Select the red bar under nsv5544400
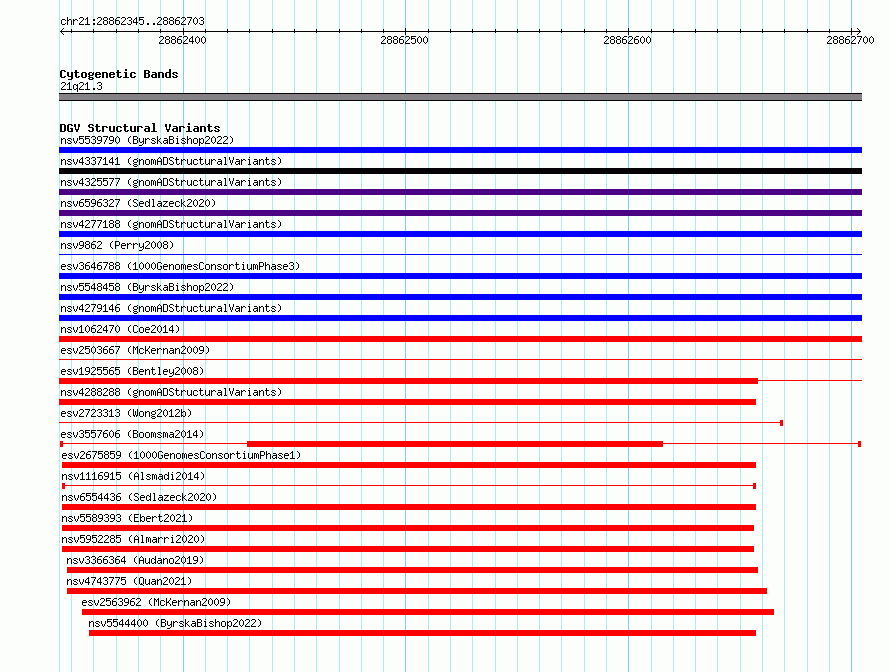This screenshot has height=672, width=890. pos(422,633)
